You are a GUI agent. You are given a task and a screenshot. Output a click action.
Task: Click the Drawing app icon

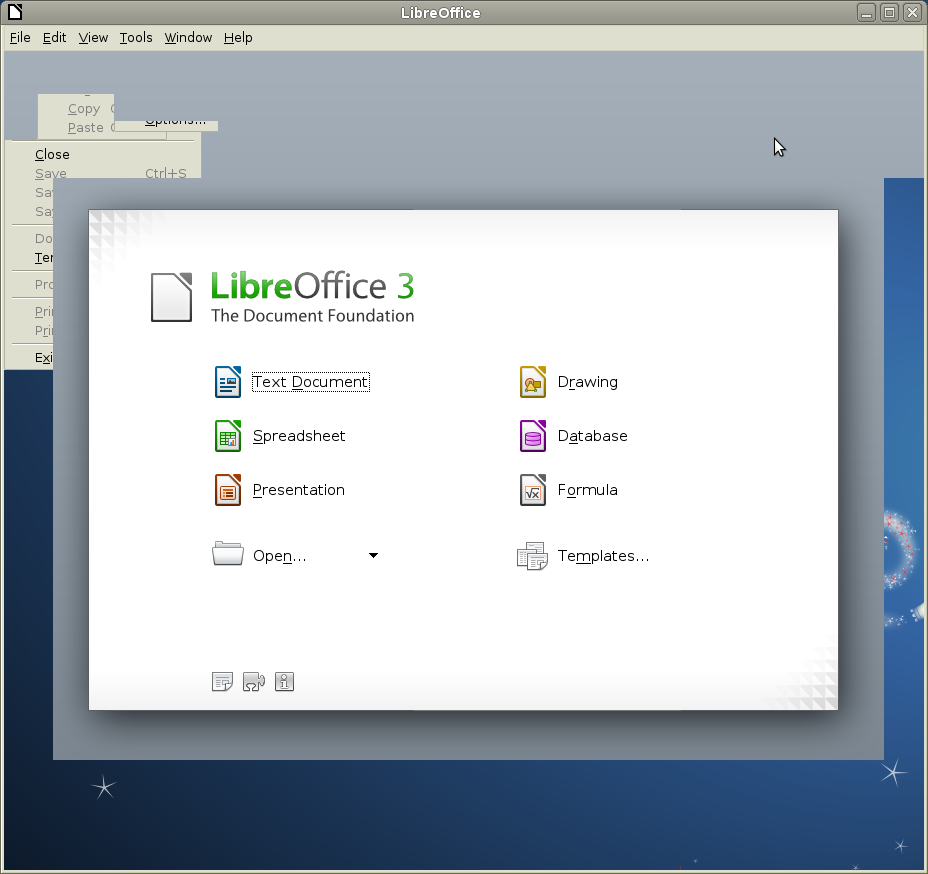point(533,382)
